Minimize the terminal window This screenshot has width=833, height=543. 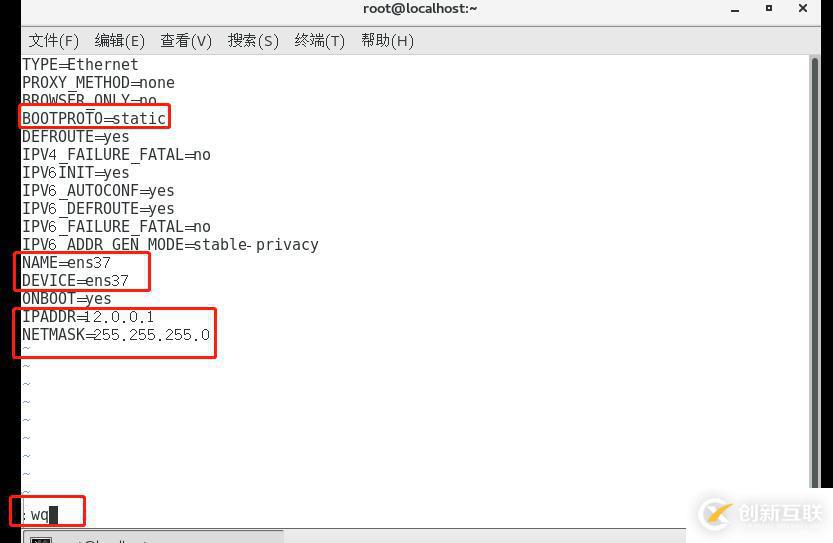(735, 10)
